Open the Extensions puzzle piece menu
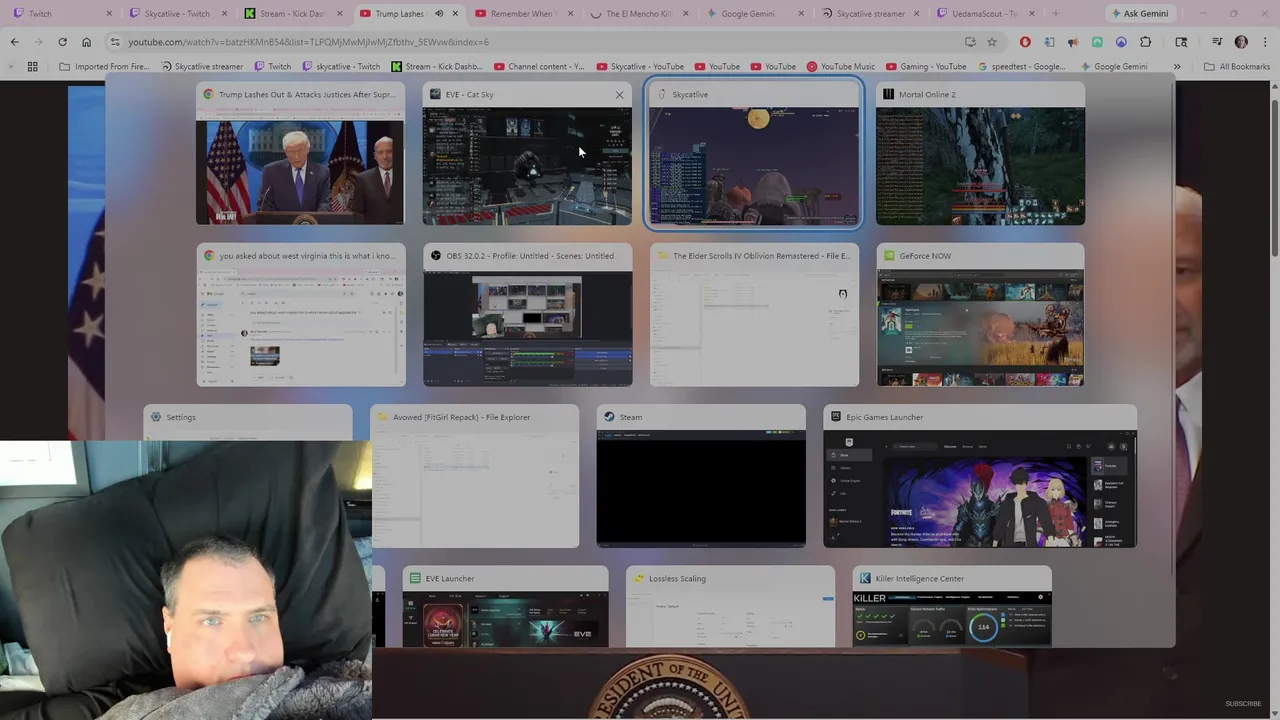 coord(1146,42)
